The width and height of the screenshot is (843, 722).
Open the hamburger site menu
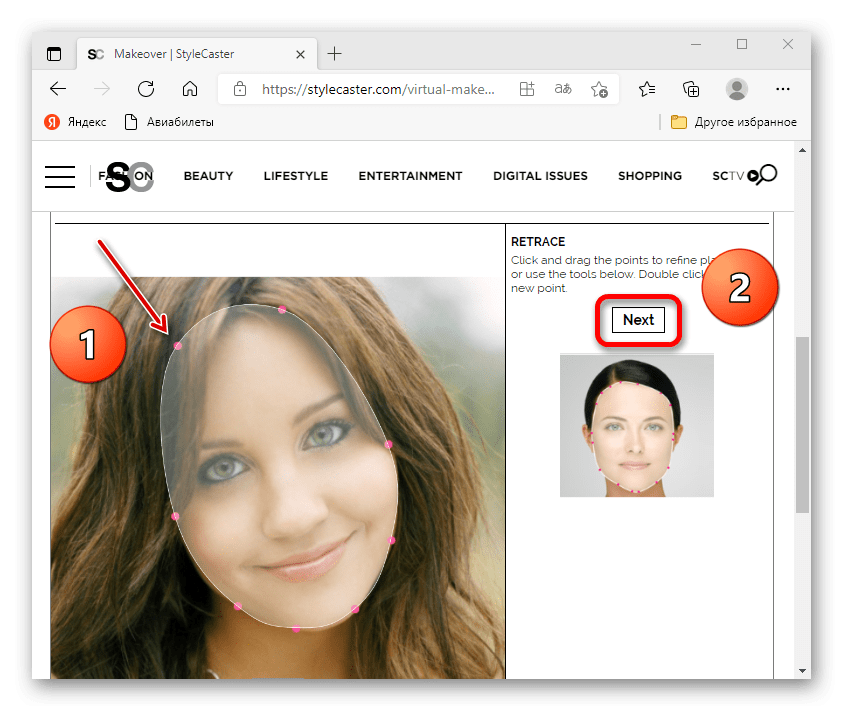click(x=60, y=176)
